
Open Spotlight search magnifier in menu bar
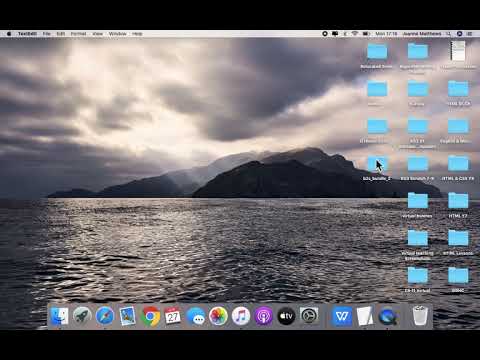[x=449, y=34]
